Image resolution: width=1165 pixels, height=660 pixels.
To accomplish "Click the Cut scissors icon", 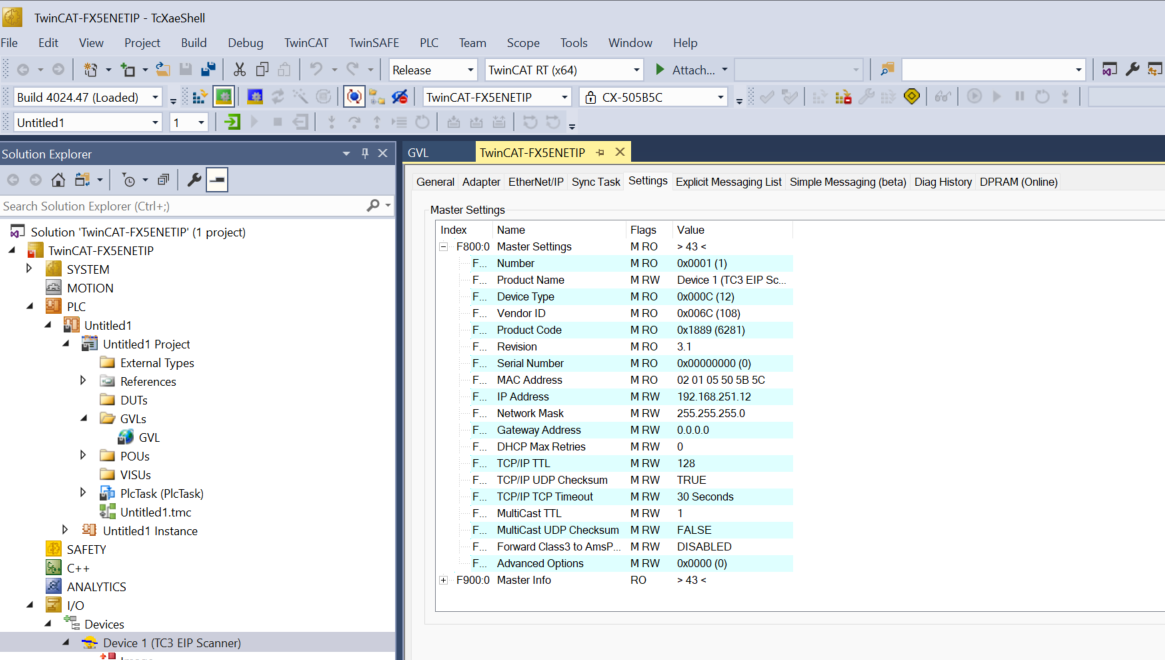I will [239, 70].
